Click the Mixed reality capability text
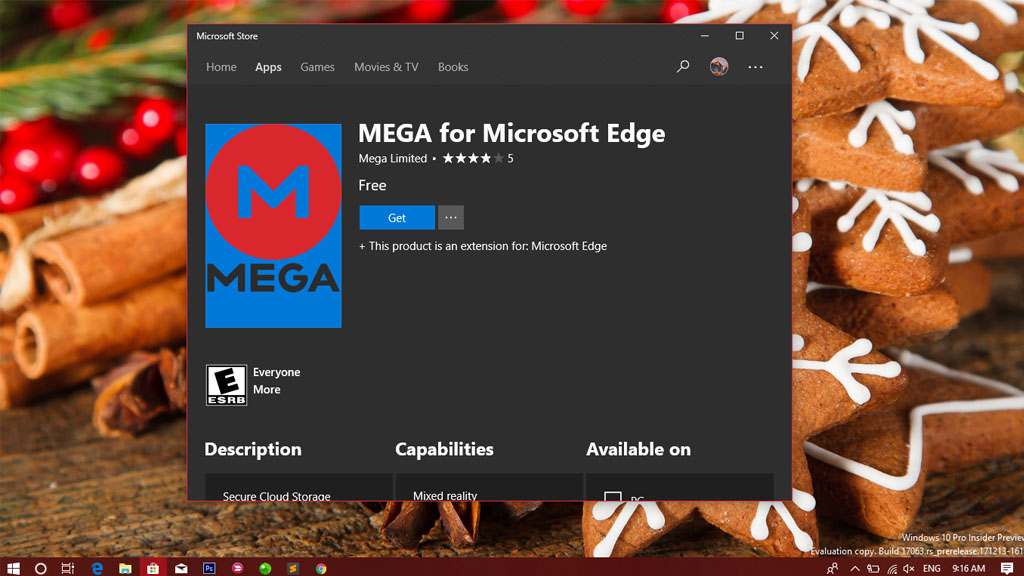The height and width of the screenshot is (576, 1024). point(445,495)
